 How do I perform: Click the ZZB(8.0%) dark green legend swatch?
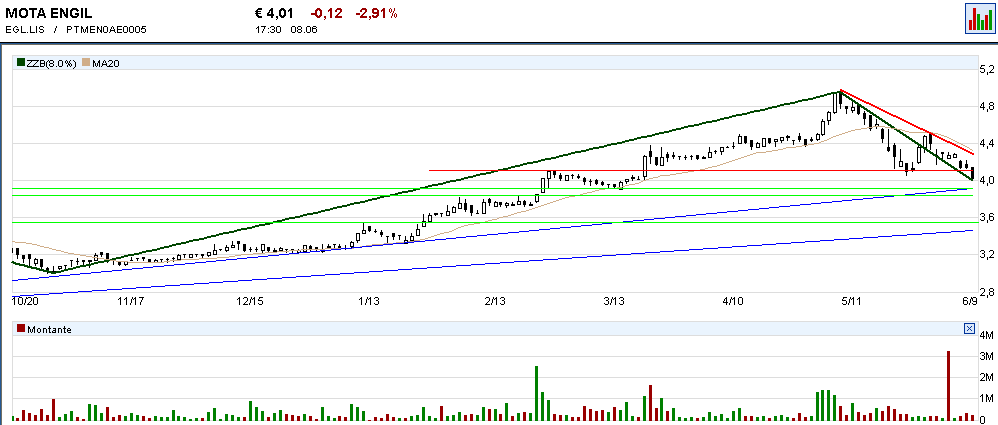(21, 63)
